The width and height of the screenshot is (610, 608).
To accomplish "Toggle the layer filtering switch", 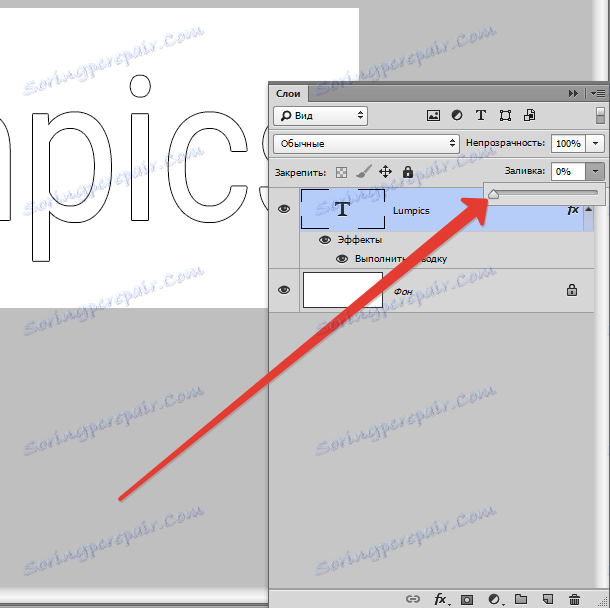I will pyautogui.click(x=600, y=116).
